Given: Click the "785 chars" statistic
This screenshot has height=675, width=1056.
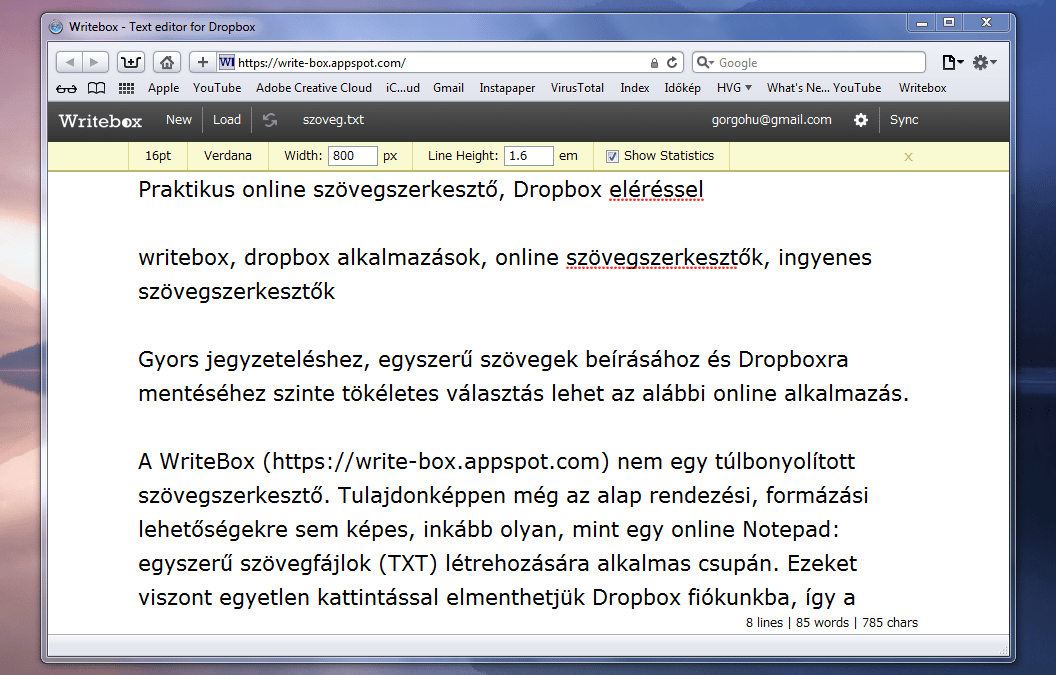Looking at the screenshot, I should (890, 622).
